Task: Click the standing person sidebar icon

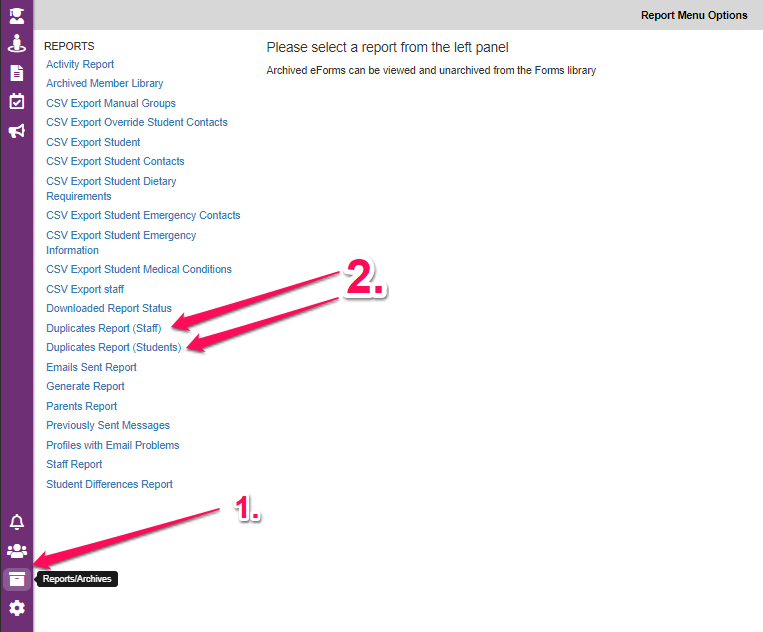Action: point(16,43)
